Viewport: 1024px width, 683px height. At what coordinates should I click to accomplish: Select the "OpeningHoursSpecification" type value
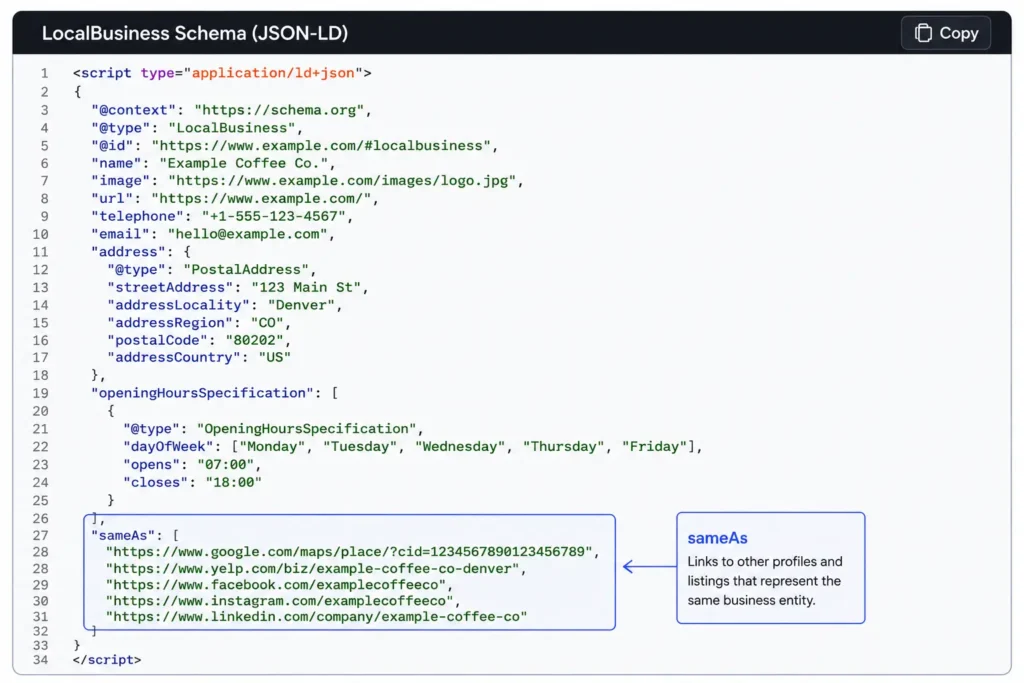[x=307, y=429]
